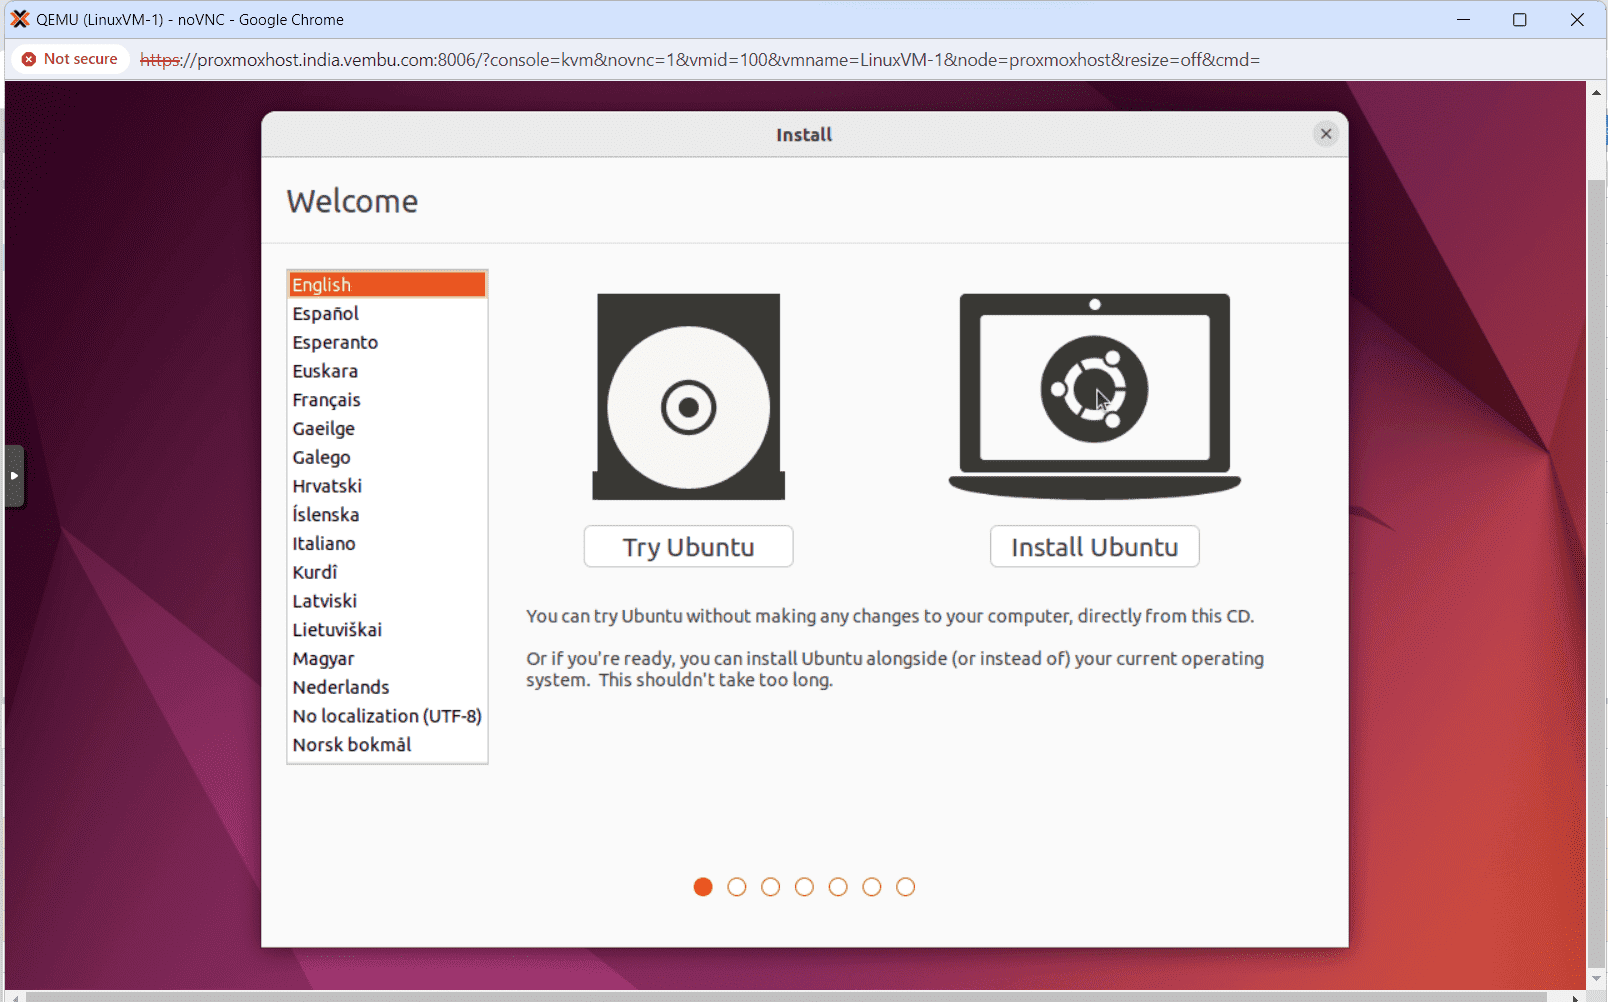Select Nederlands language
The width and height of the screenshot is (1608, 1002).
(387, 688)
